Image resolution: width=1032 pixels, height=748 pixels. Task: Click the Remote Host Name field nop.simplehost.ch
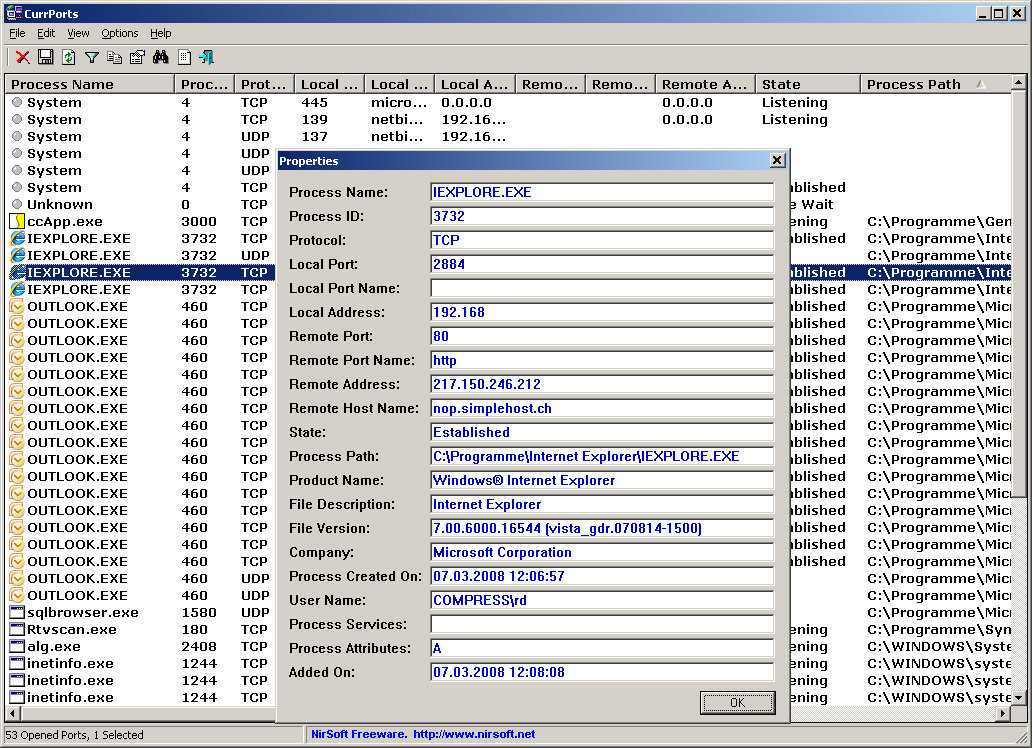point(602,408)
